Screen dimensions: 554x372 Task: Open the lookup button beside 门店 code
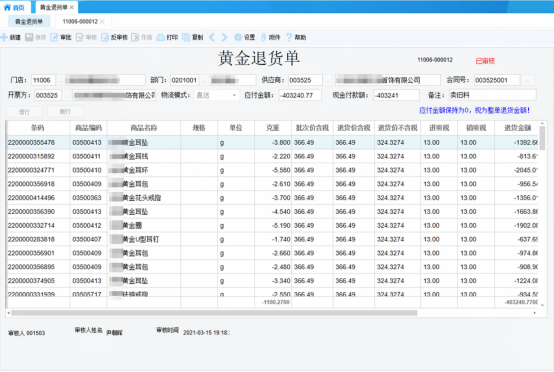(60, 80)
